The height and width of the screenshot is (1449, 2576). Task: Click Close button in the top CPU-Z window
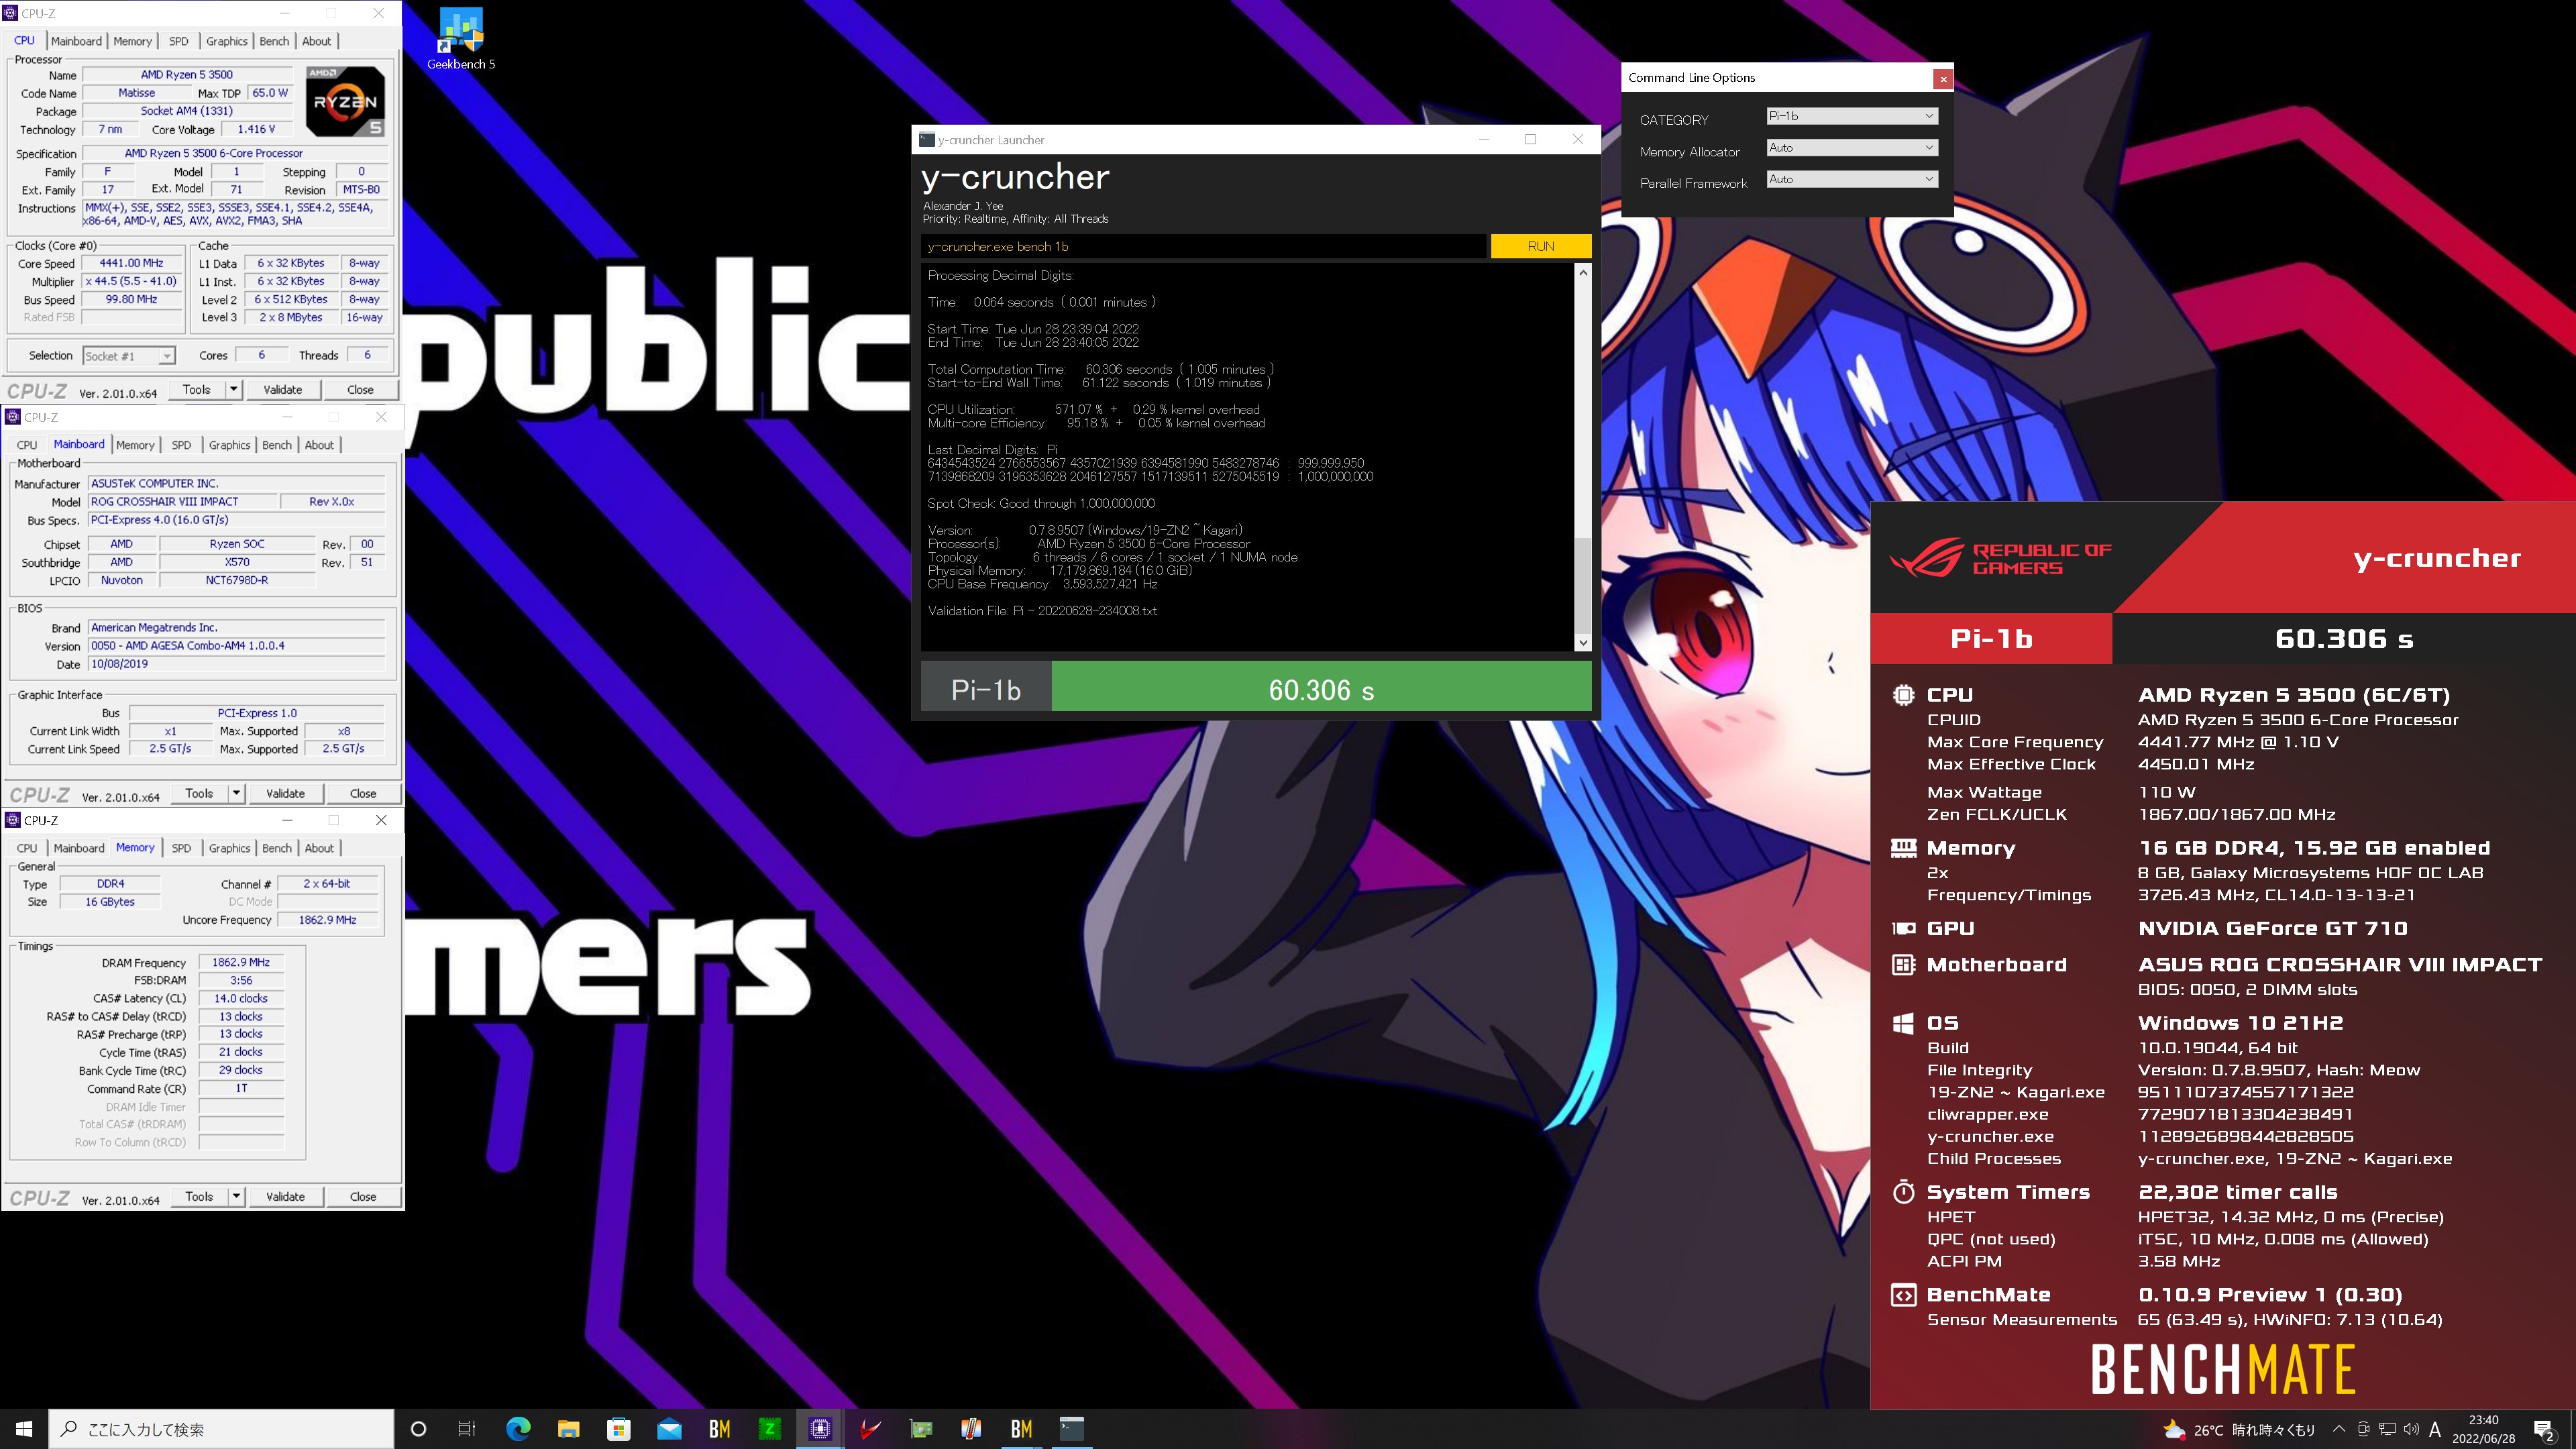click(360, 390)
